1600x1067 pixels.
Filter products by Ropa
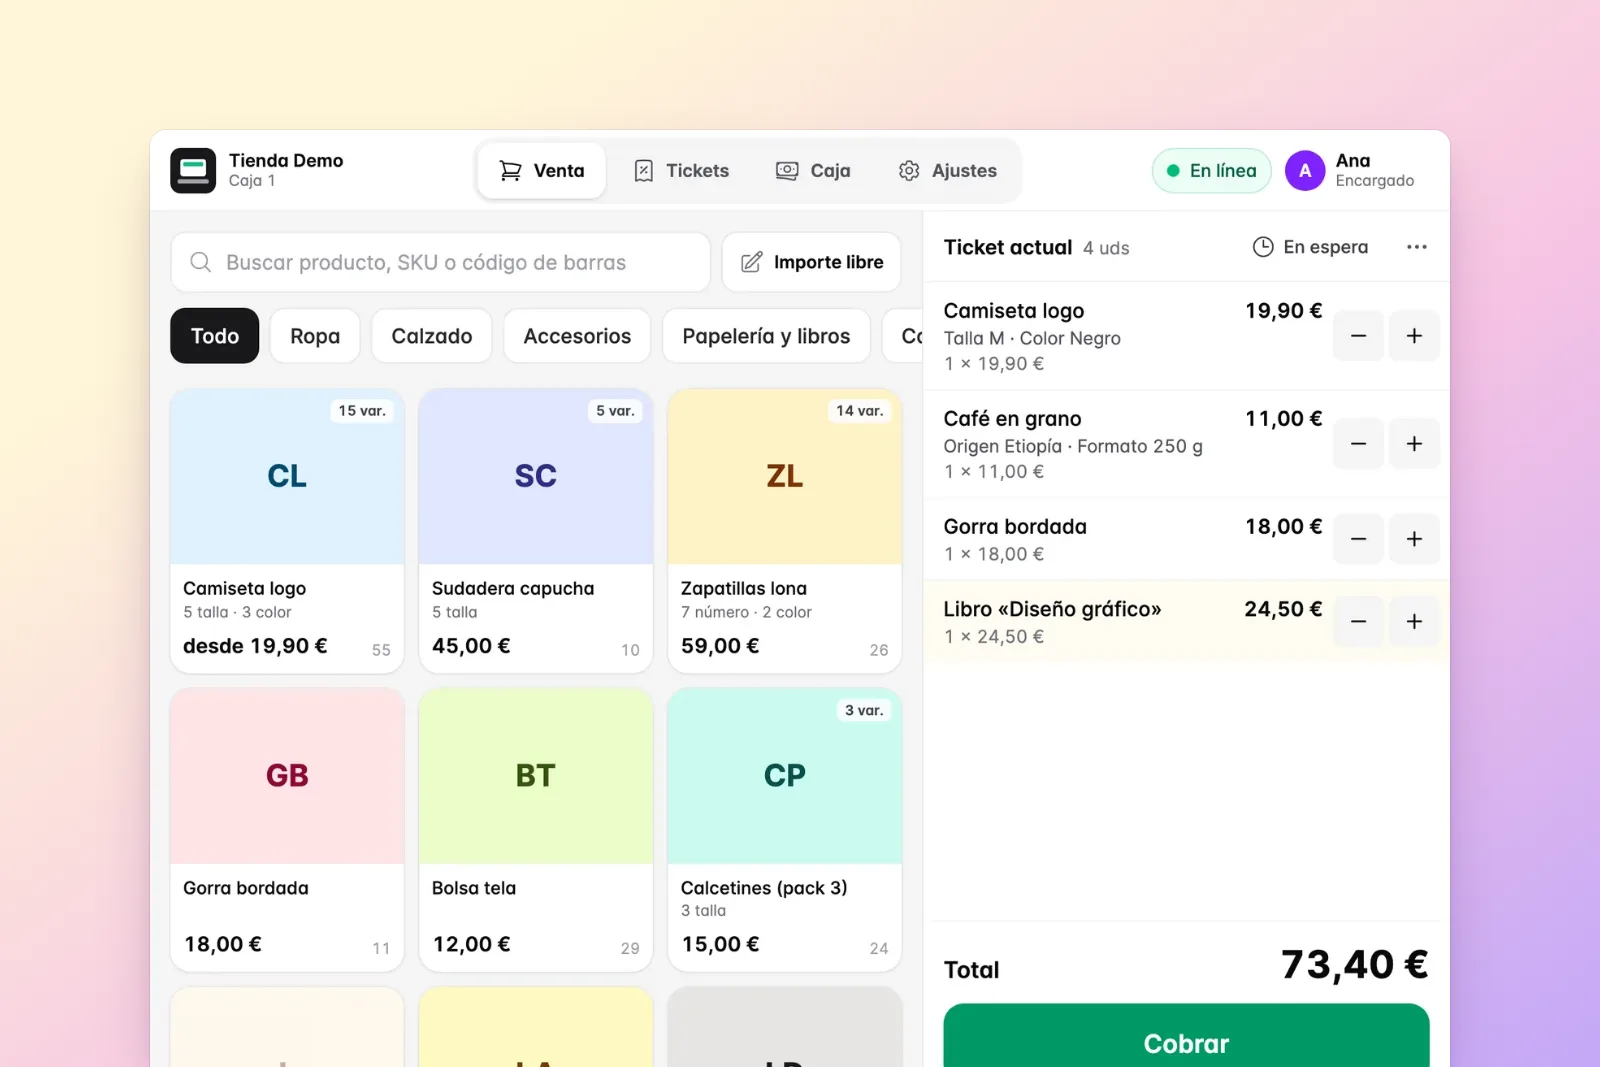(x=315, y=336)
